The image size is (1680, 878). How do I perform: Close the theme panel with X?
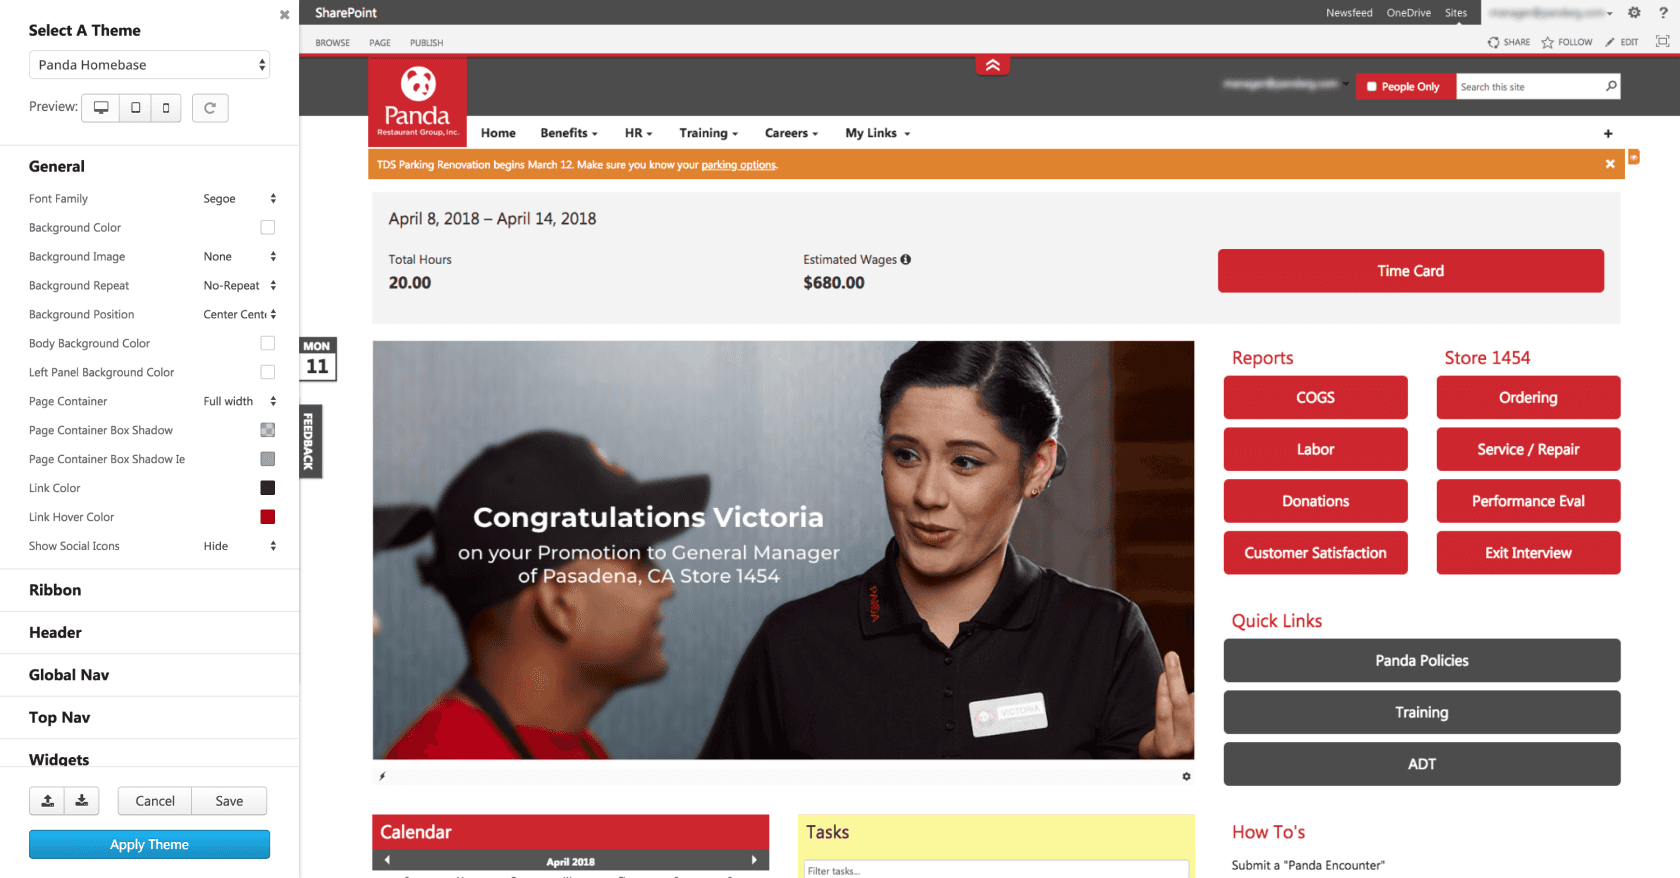[285, 15]
